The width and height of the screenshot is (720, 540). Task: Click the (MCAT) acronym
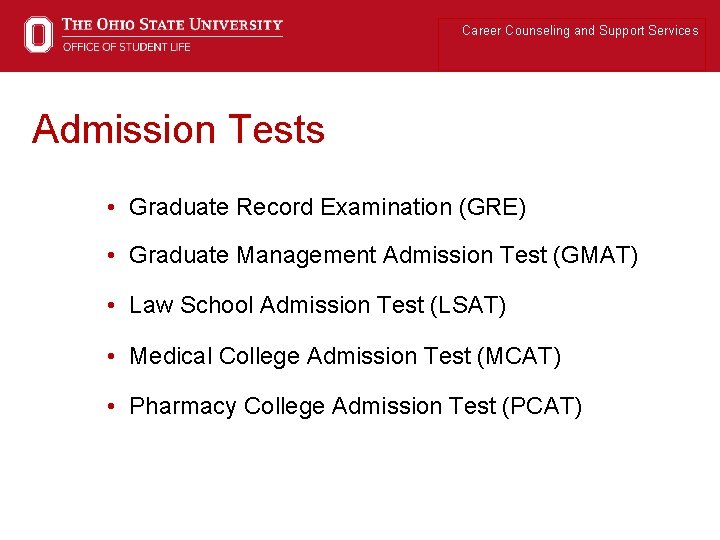519,356
